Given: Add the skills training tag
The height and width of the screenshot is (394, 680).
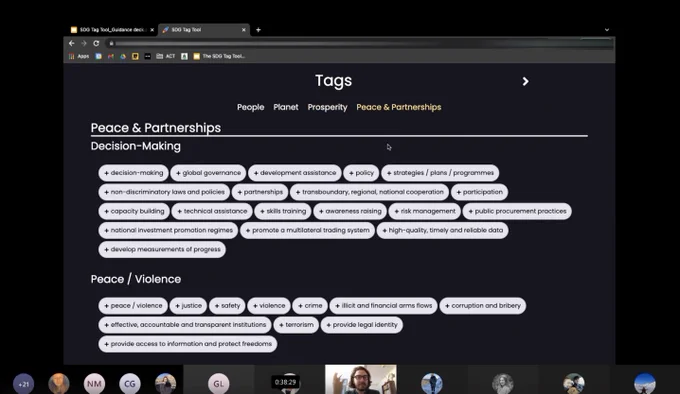Looking at the screenshot, I should [x=283, y=211].
